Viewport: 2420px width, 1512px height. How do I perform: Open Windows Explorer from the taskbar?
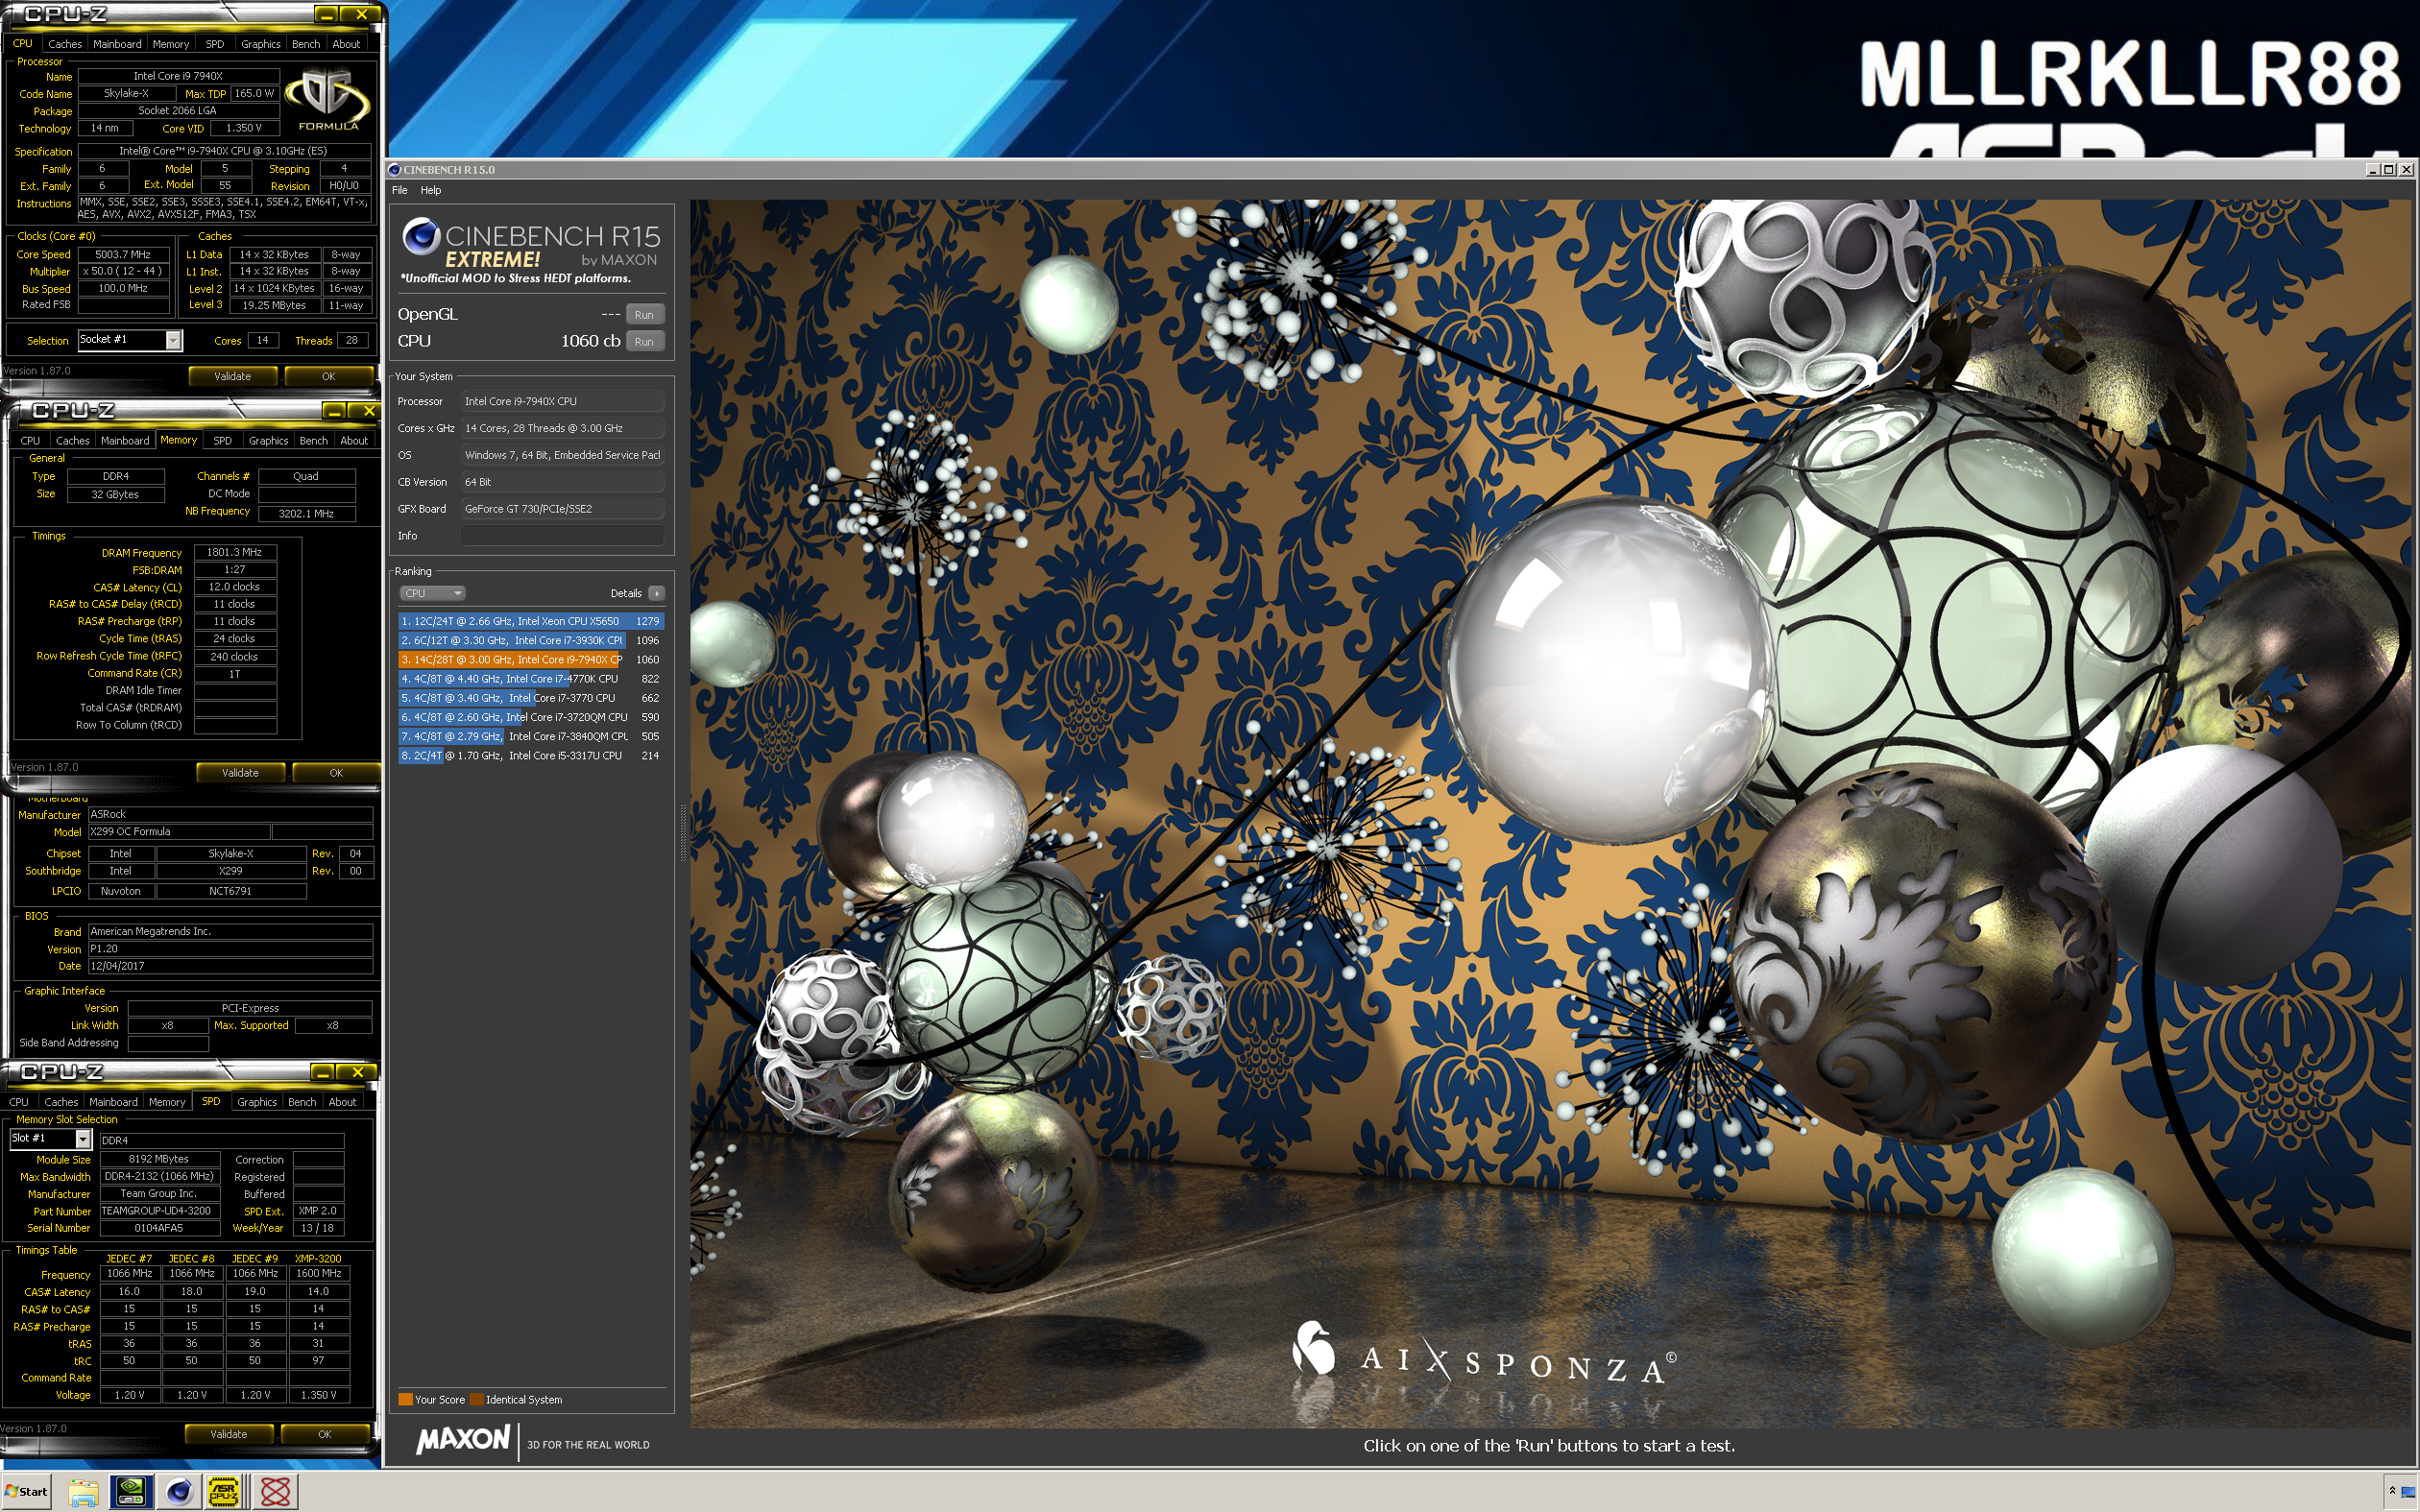pos(83,1491)
